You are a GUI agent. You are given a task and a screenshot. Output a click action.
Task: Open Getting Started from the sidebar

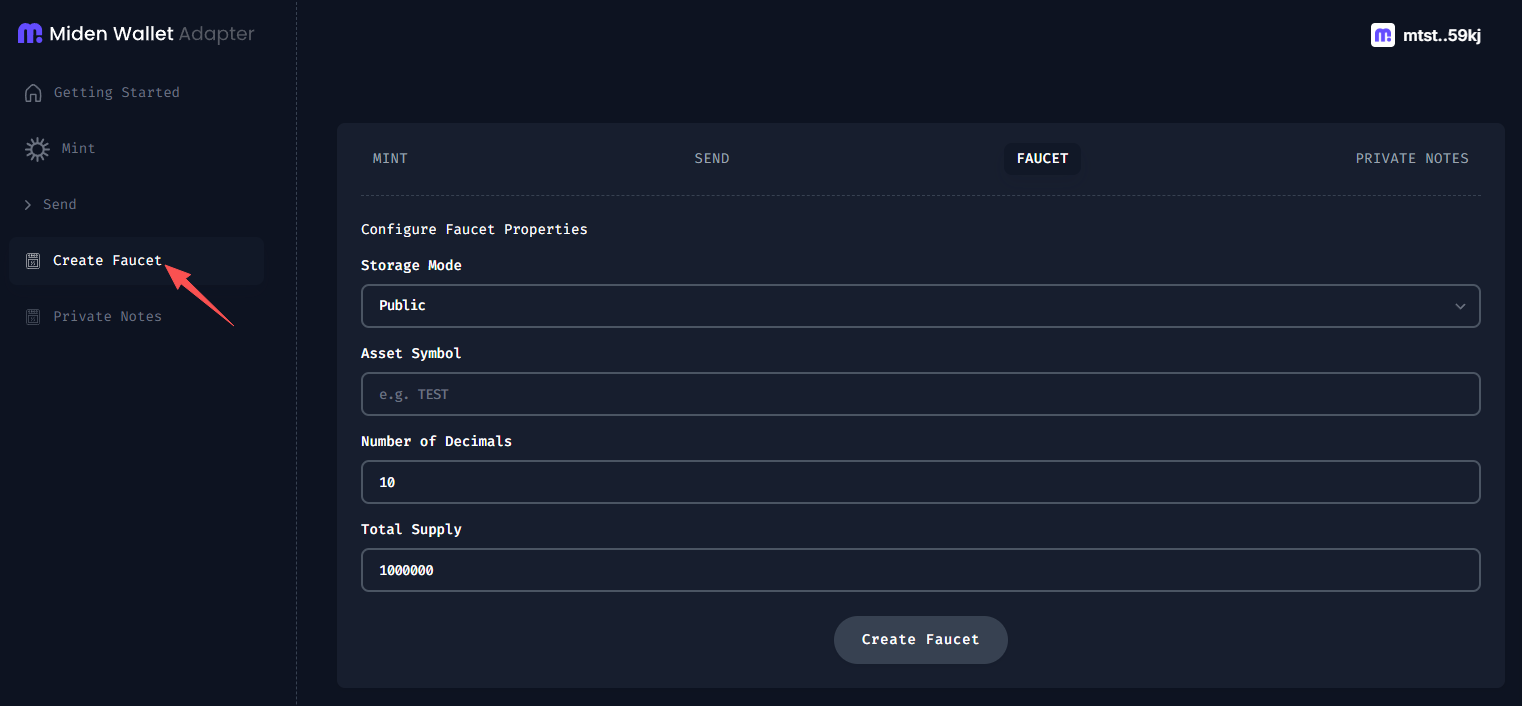pyautogui.click(x=117, y=92)
